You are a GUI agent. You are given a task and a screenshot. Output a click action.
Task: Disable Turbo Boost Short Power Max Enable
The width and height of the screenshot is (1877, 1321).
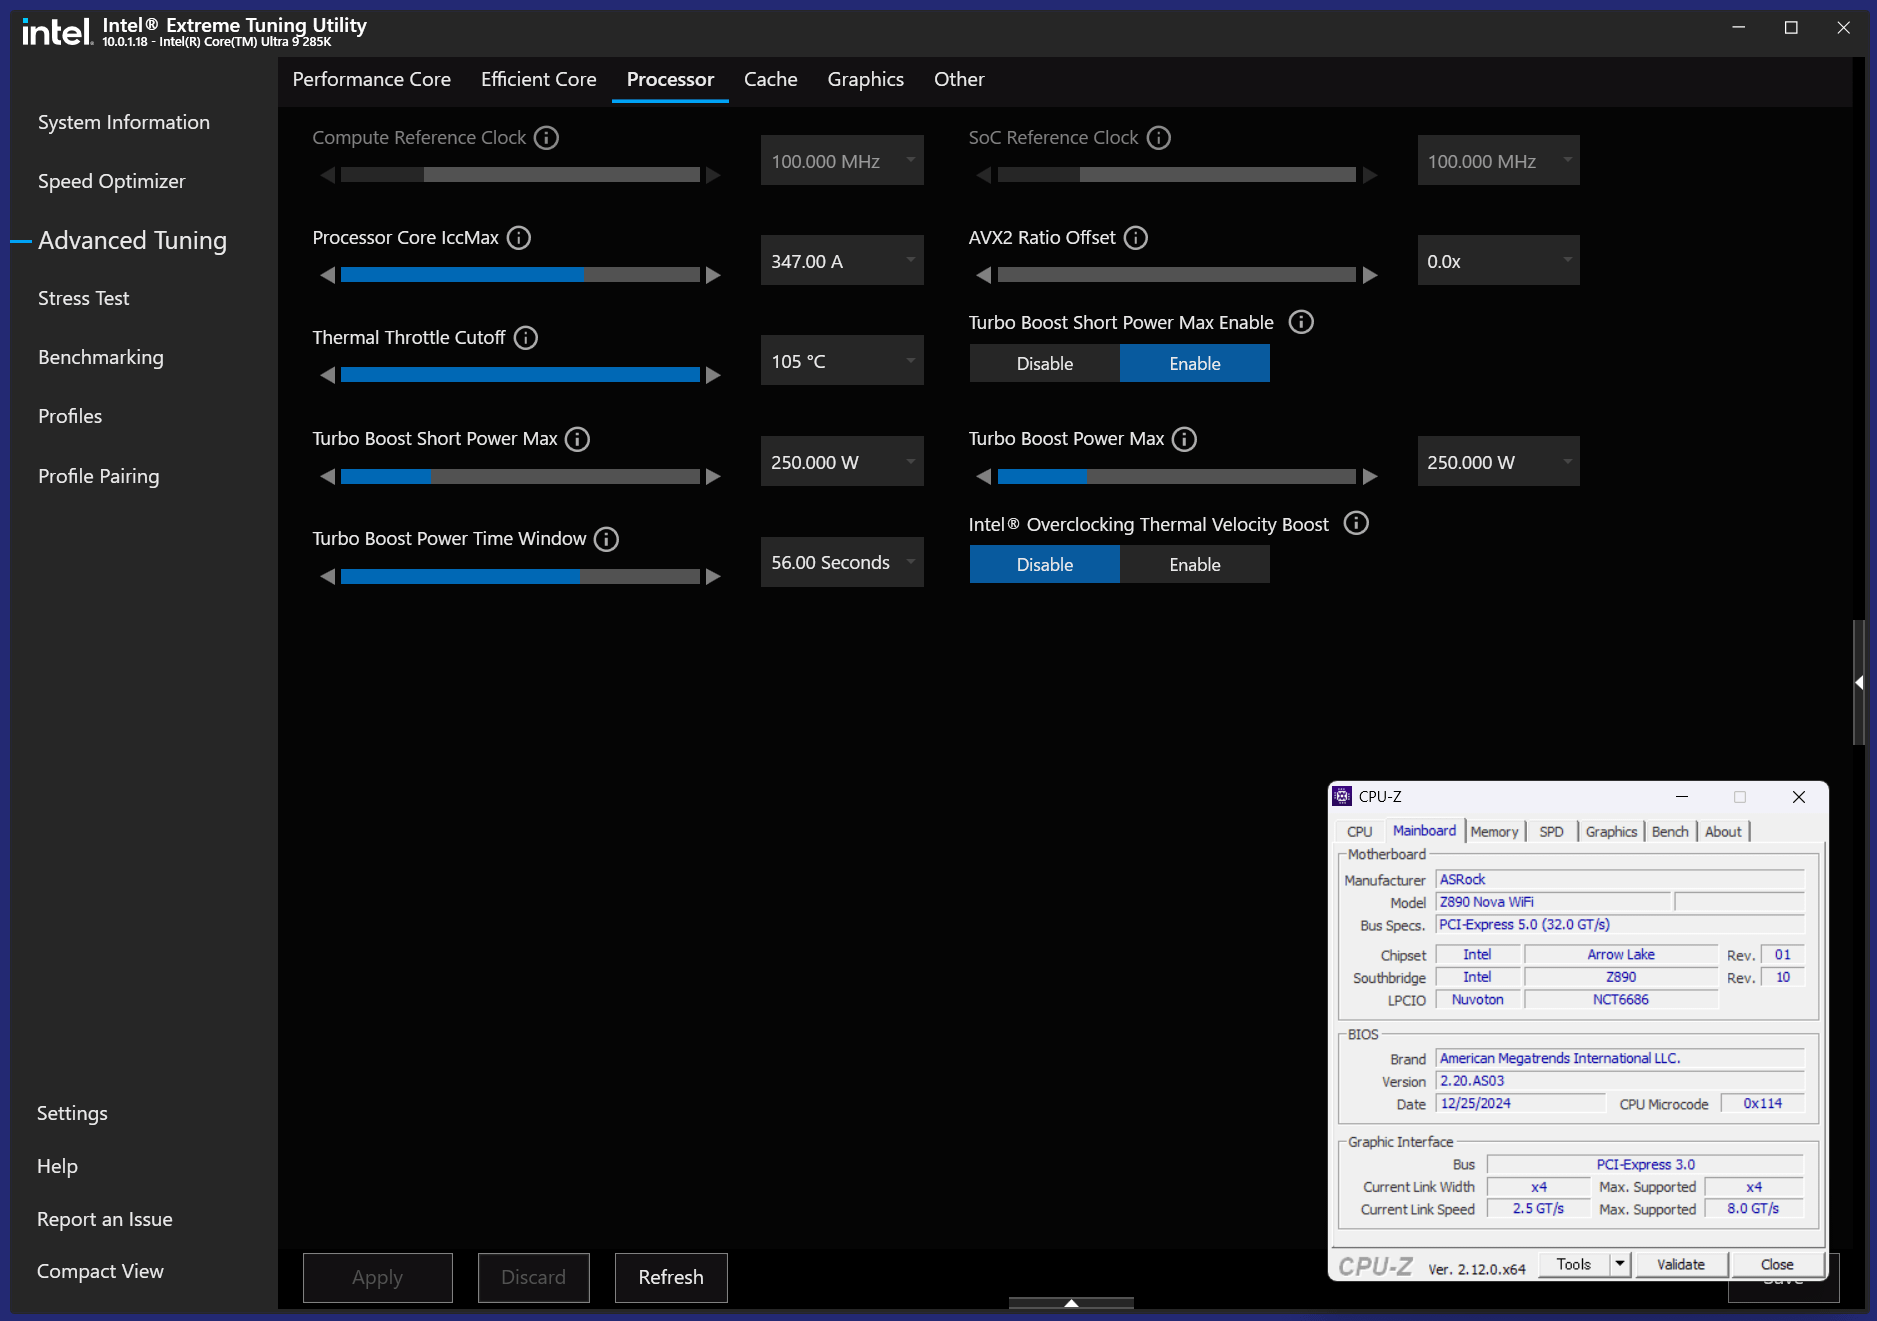tap(1045, 363)
